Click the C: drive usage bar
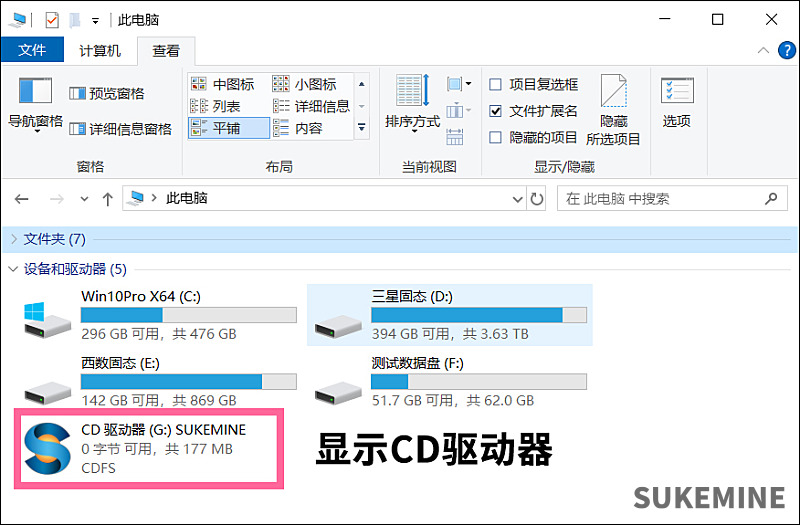 189,315
